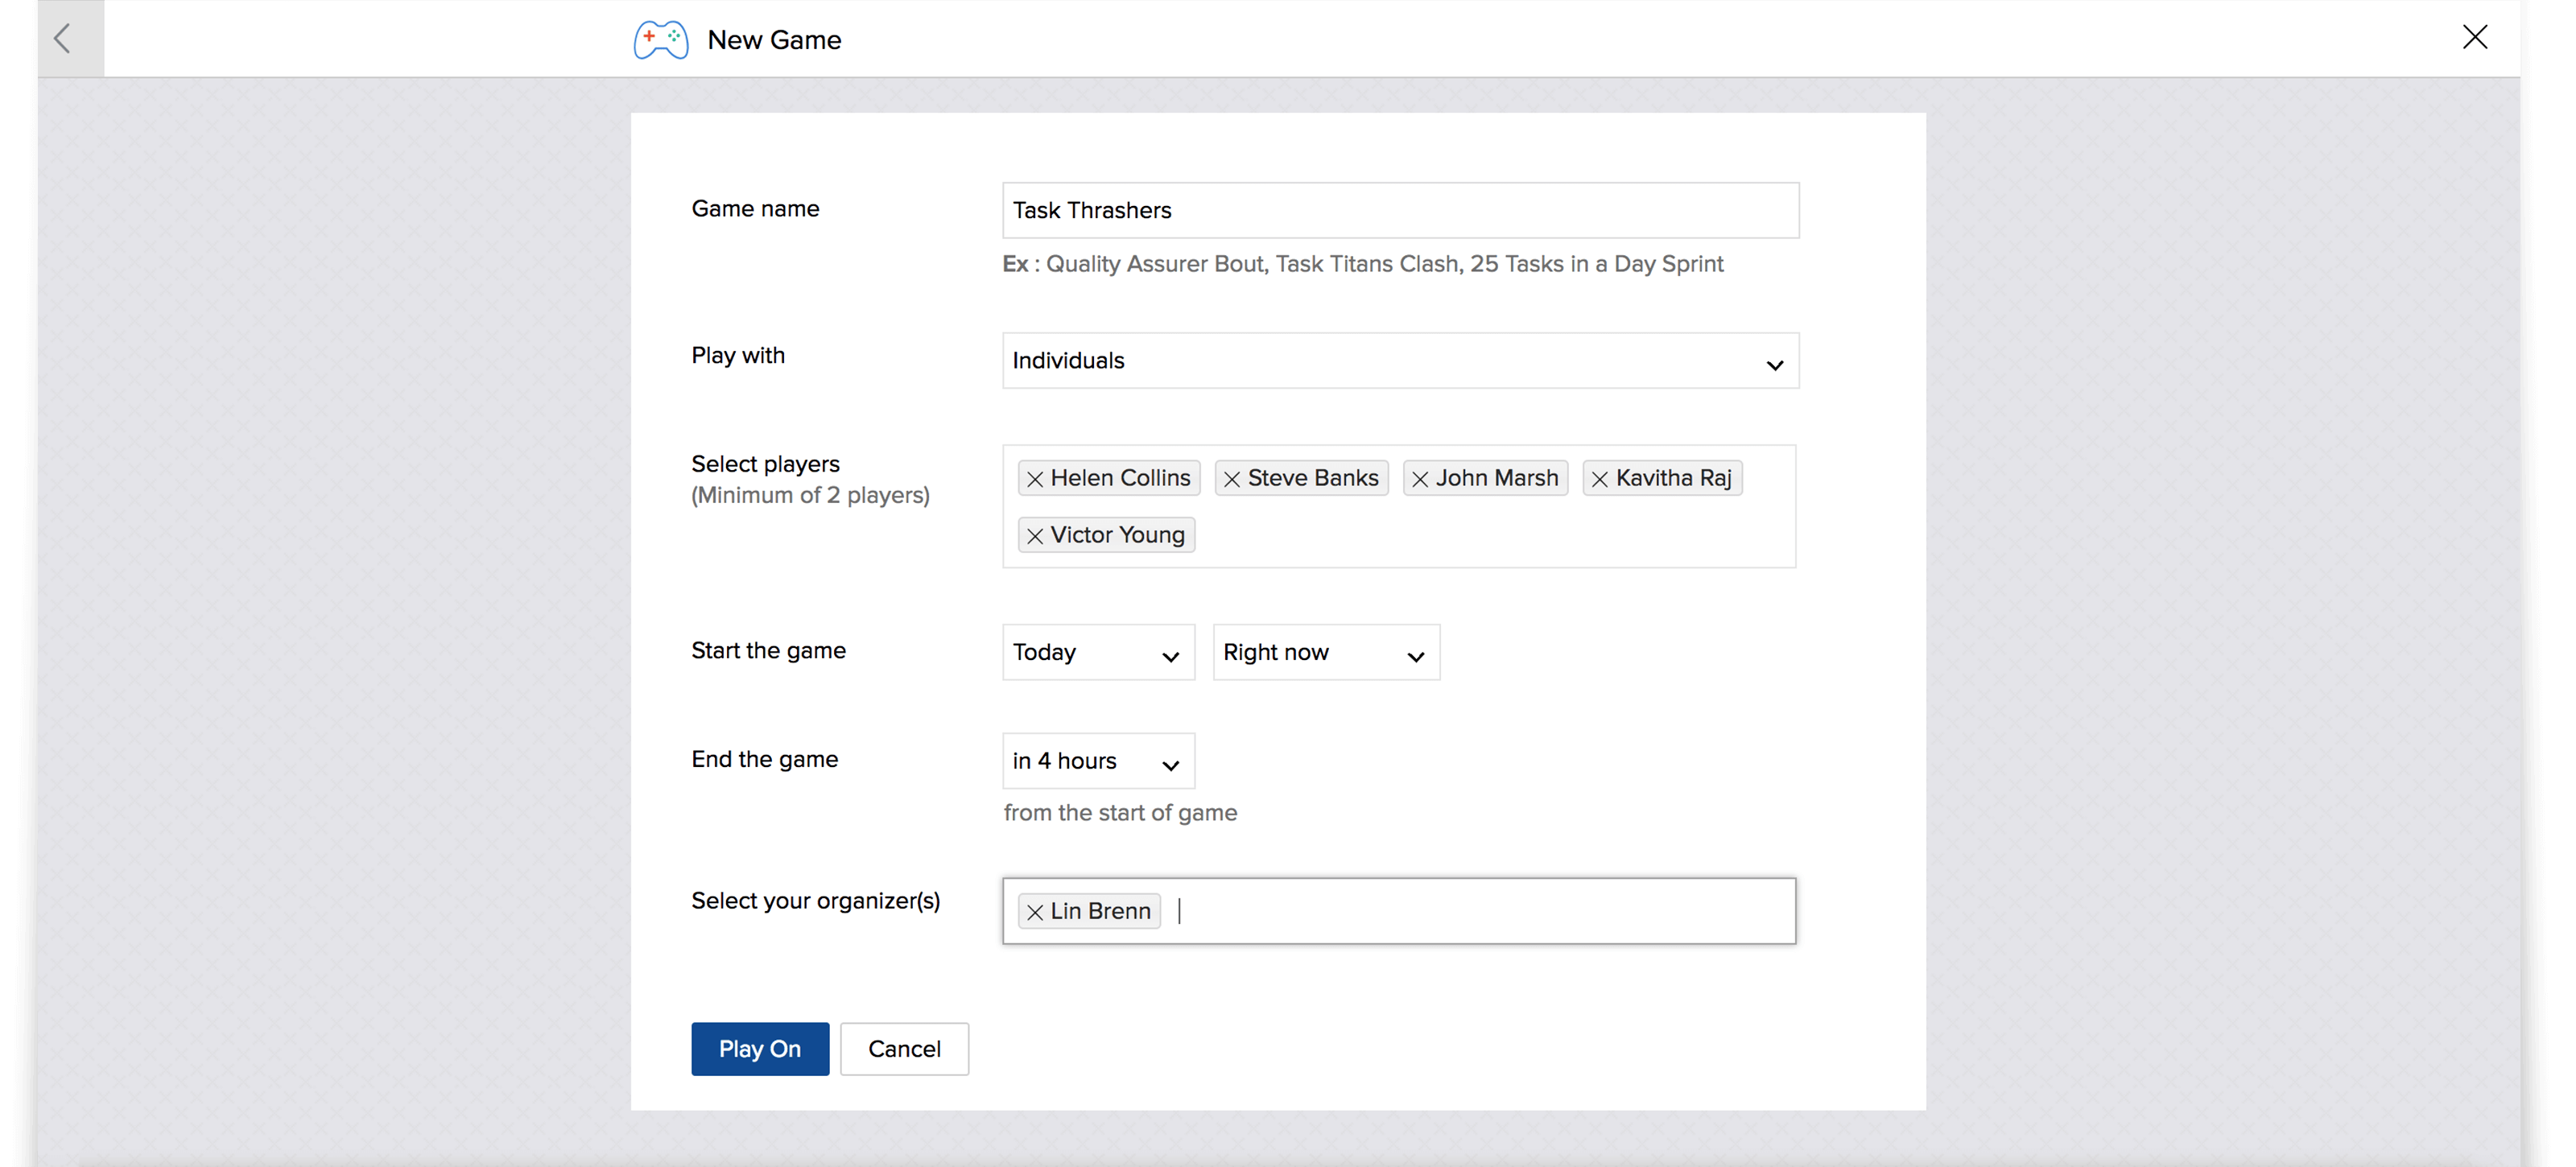The width and height of the screenshot is (2576, 1167).
Task: Close the New Game dialog
Action: 2474,37
